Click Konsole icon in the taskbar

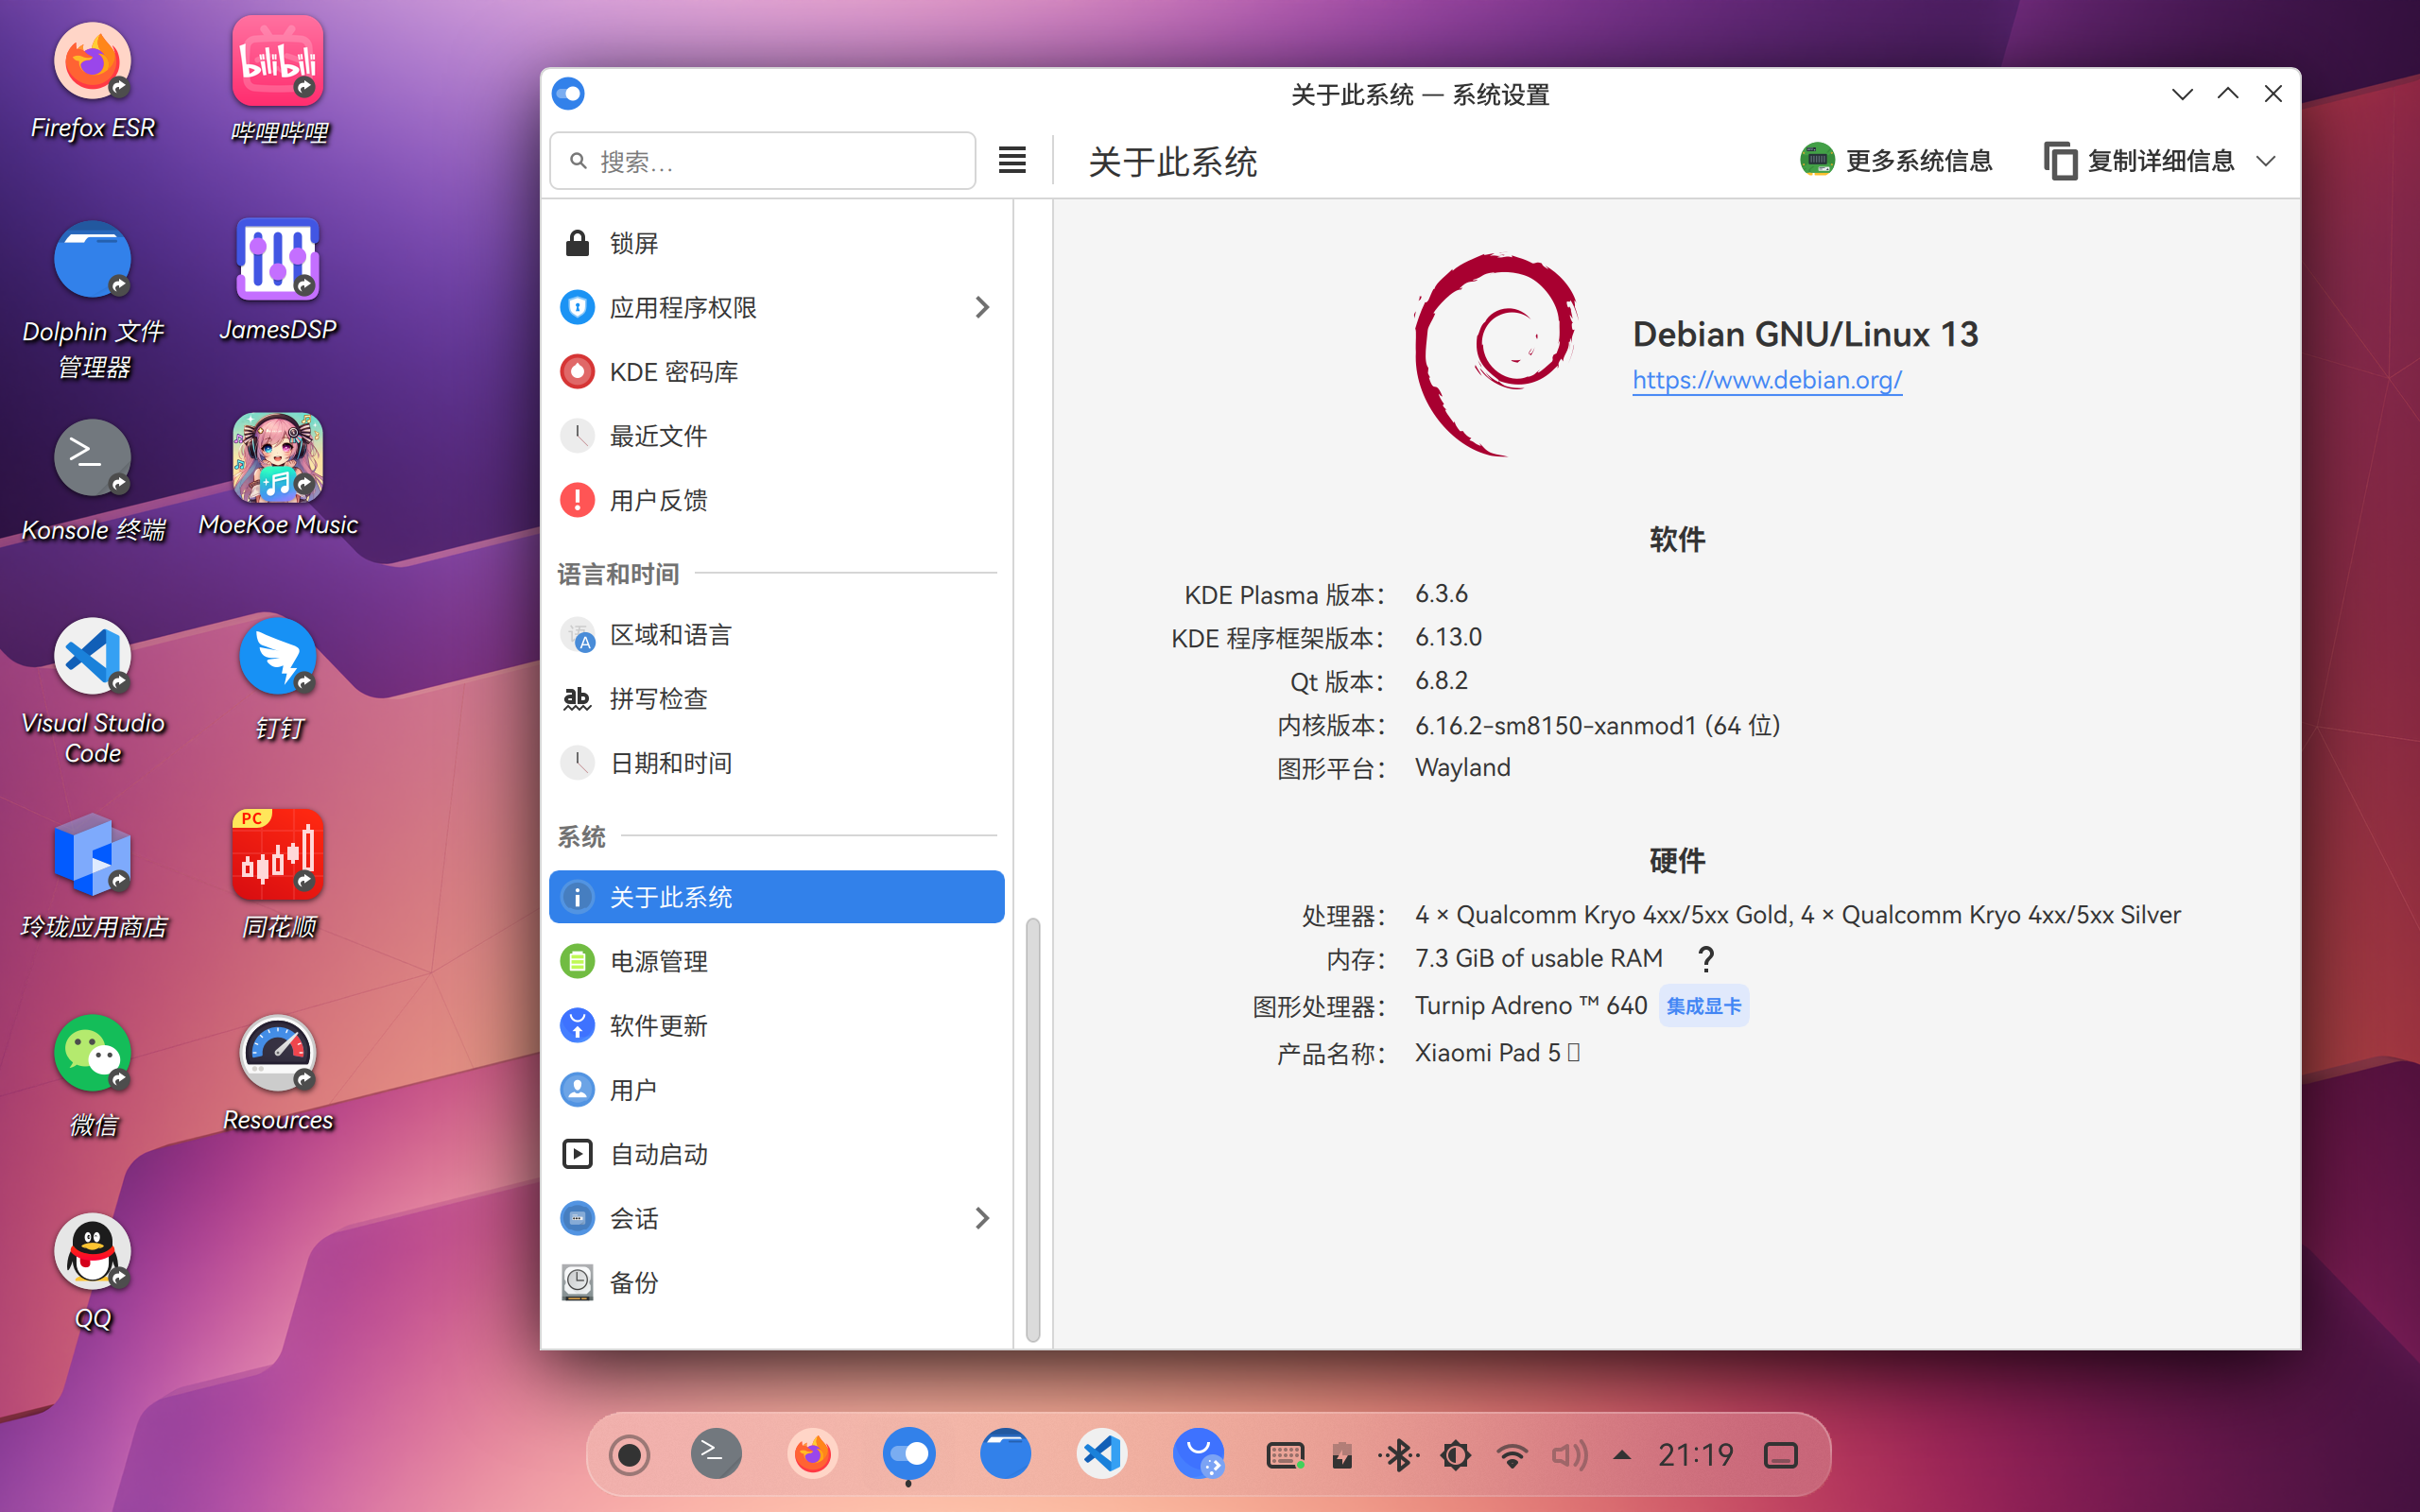point(716,1454)
